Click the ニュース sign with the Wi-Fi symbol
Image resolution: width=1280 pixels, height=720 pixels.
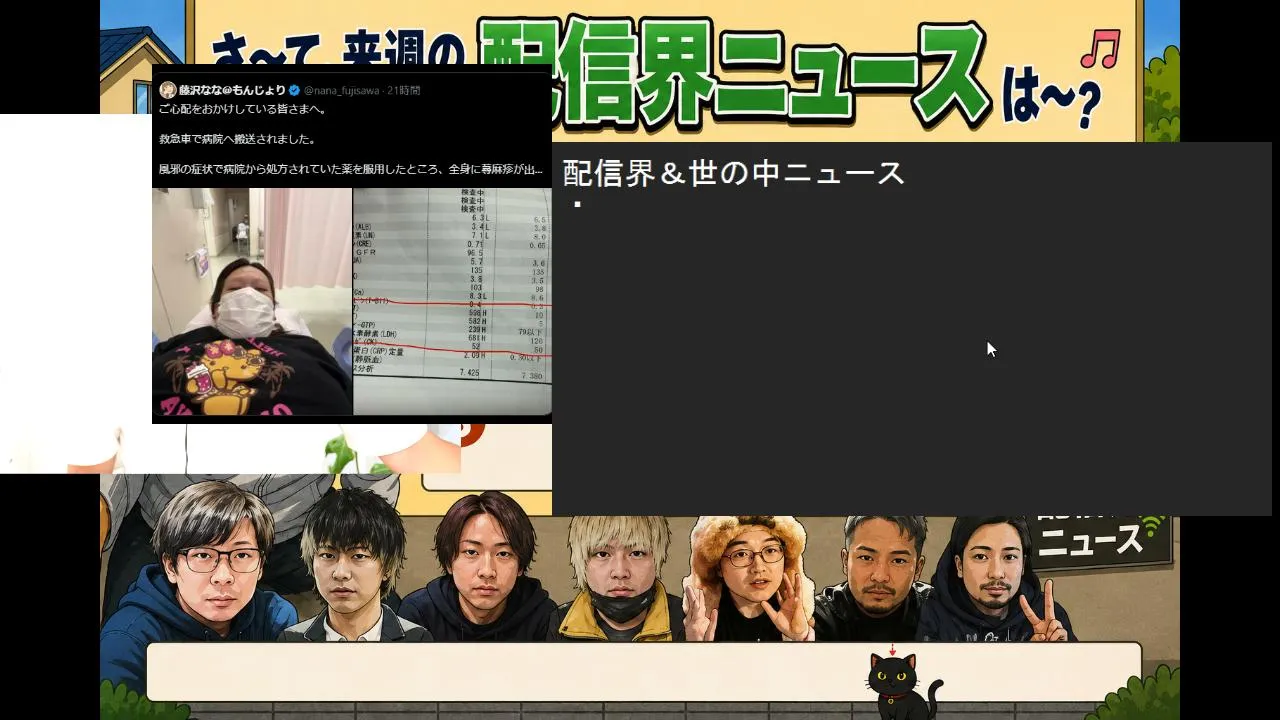1101,542
